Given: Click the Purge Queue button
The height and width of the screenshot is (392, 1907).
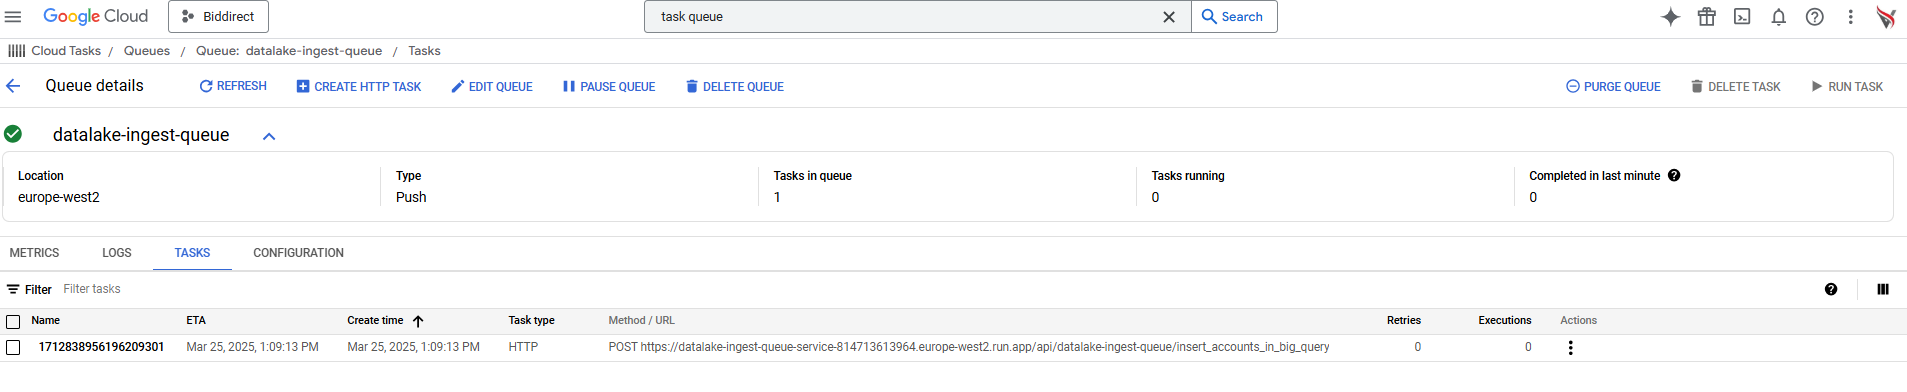Looking at the screenshot, I should (x=1613, y=87).
